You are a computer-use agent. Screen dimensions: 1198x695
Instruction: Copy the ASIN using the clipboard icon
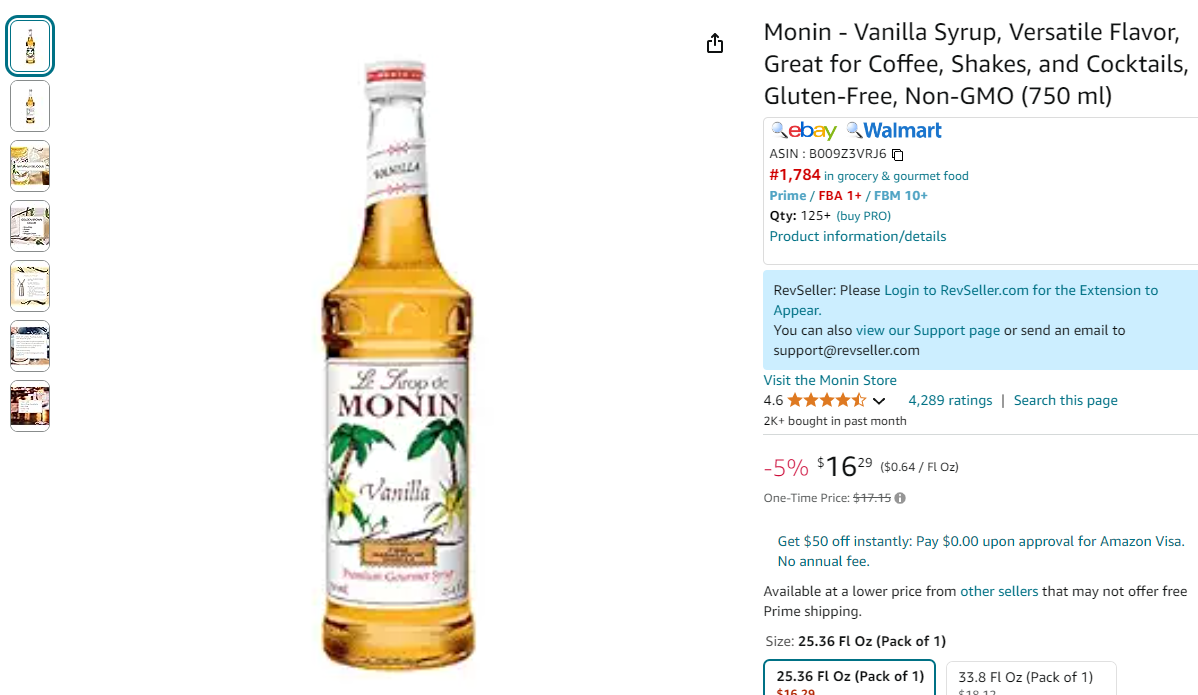[898, 155]
